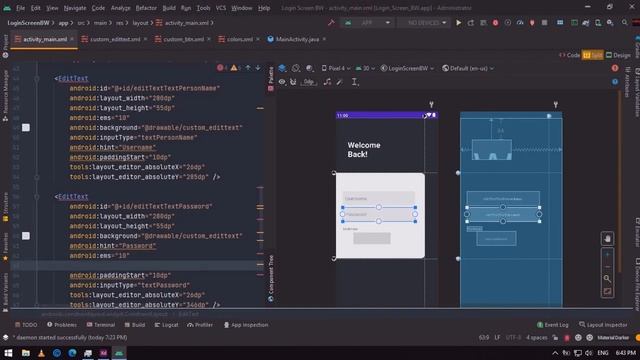Click the red Debug app icon
Image resolution: width=640 pixels, height=360 pixels.
pos(495,23)
